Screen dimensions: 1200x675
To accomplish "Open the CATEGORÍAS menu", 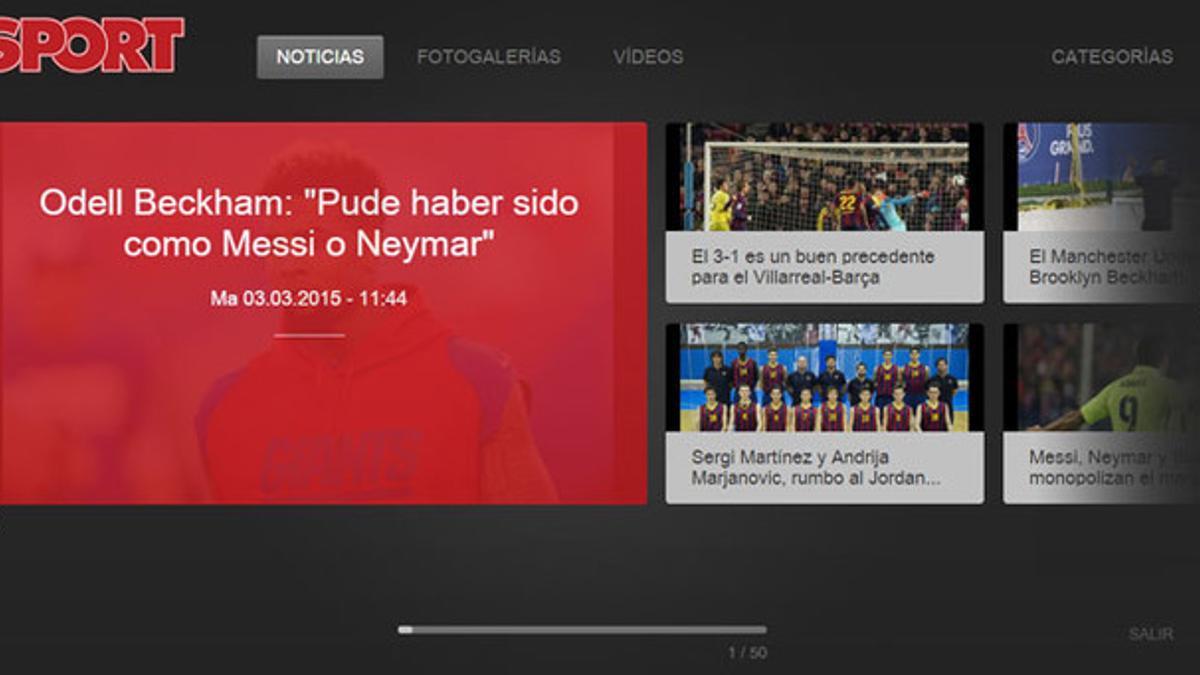I will coord(1112,58).
